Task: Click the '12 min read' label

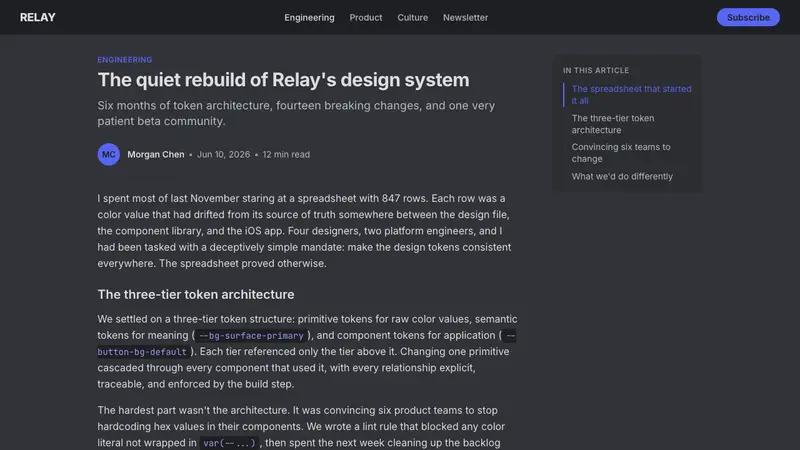Action: point(286,154)
